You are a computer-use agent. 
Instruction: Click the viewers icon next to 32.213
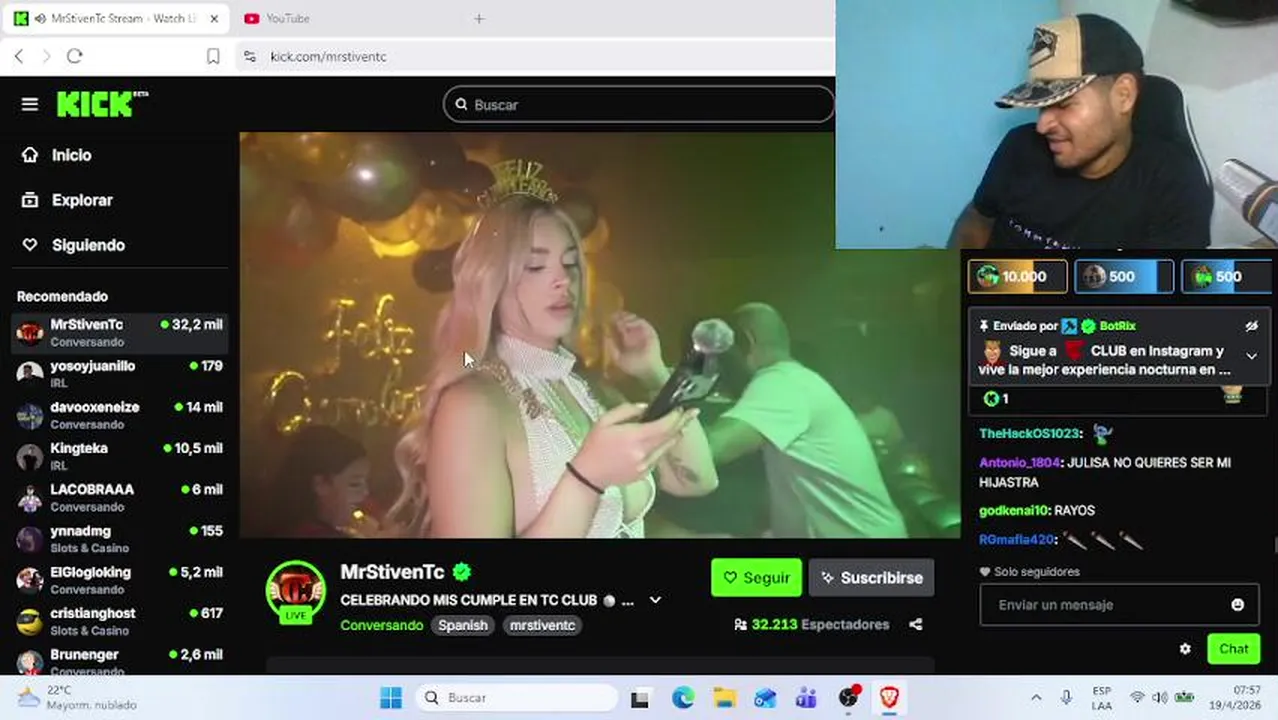click(740, 624)
